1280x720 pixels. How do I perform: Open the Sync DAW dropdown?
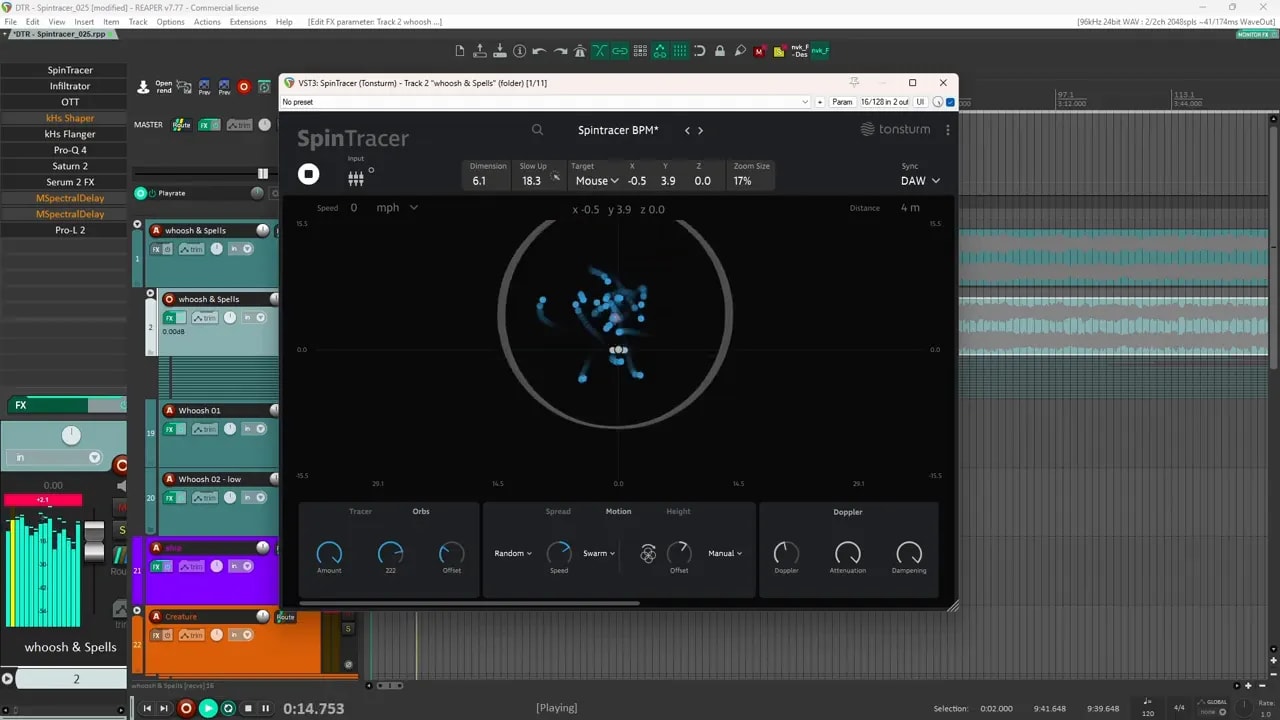pyautogui.click(x=921, y=181)
